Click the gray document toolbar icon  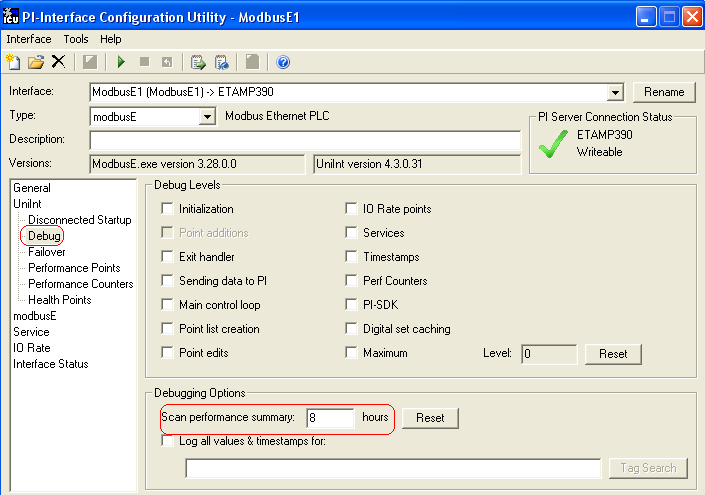tap(253, 62)
